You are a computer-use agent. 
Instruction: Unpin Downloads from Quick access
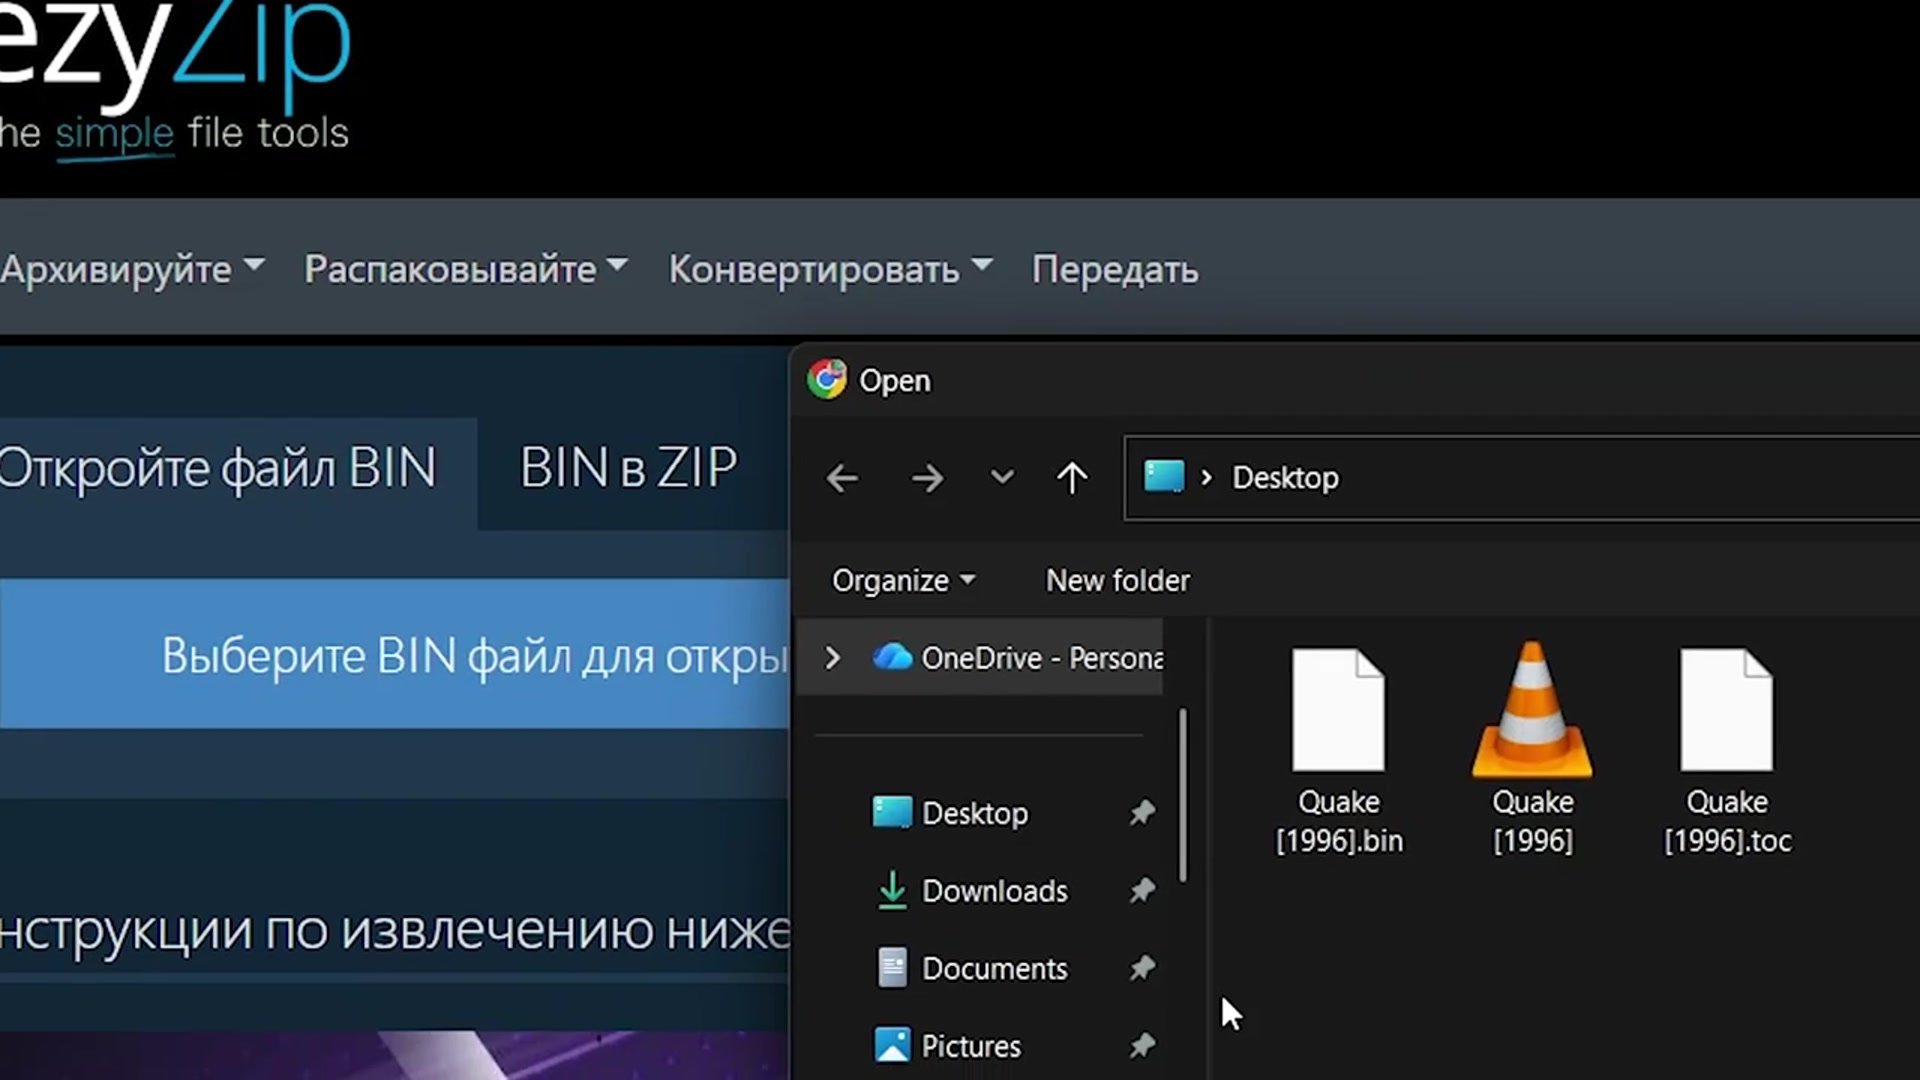pyautogui.click(x=1142, y=891)
